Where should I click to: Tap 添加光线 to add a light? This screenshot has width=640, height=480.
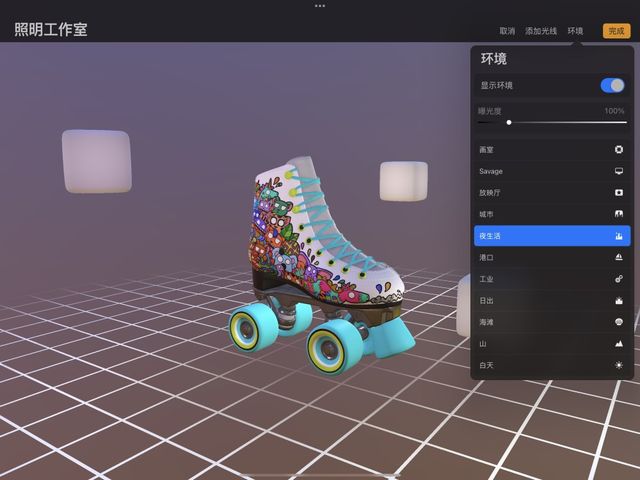click(x=541, y=31)
